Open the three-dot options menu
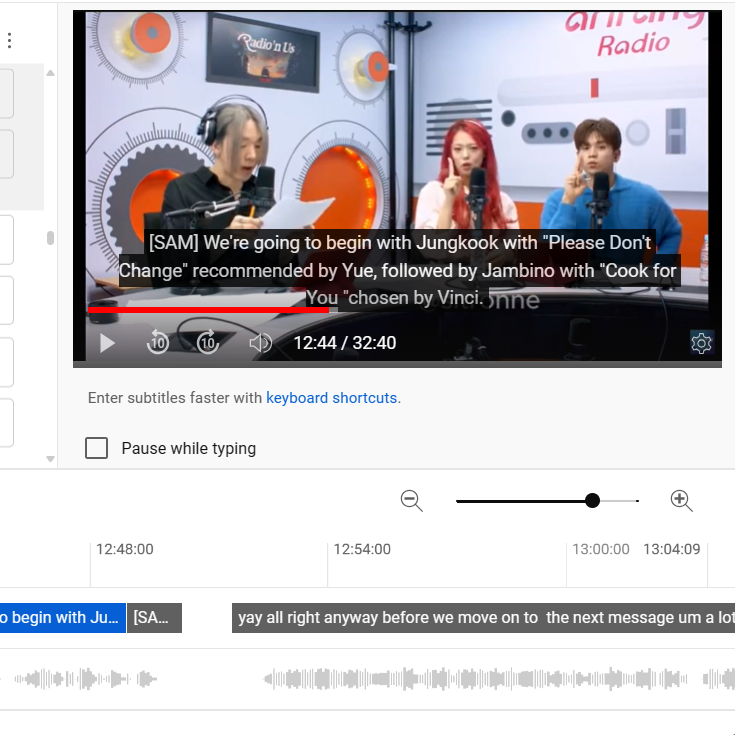735x735 pixels. click(x=9, y=40)
